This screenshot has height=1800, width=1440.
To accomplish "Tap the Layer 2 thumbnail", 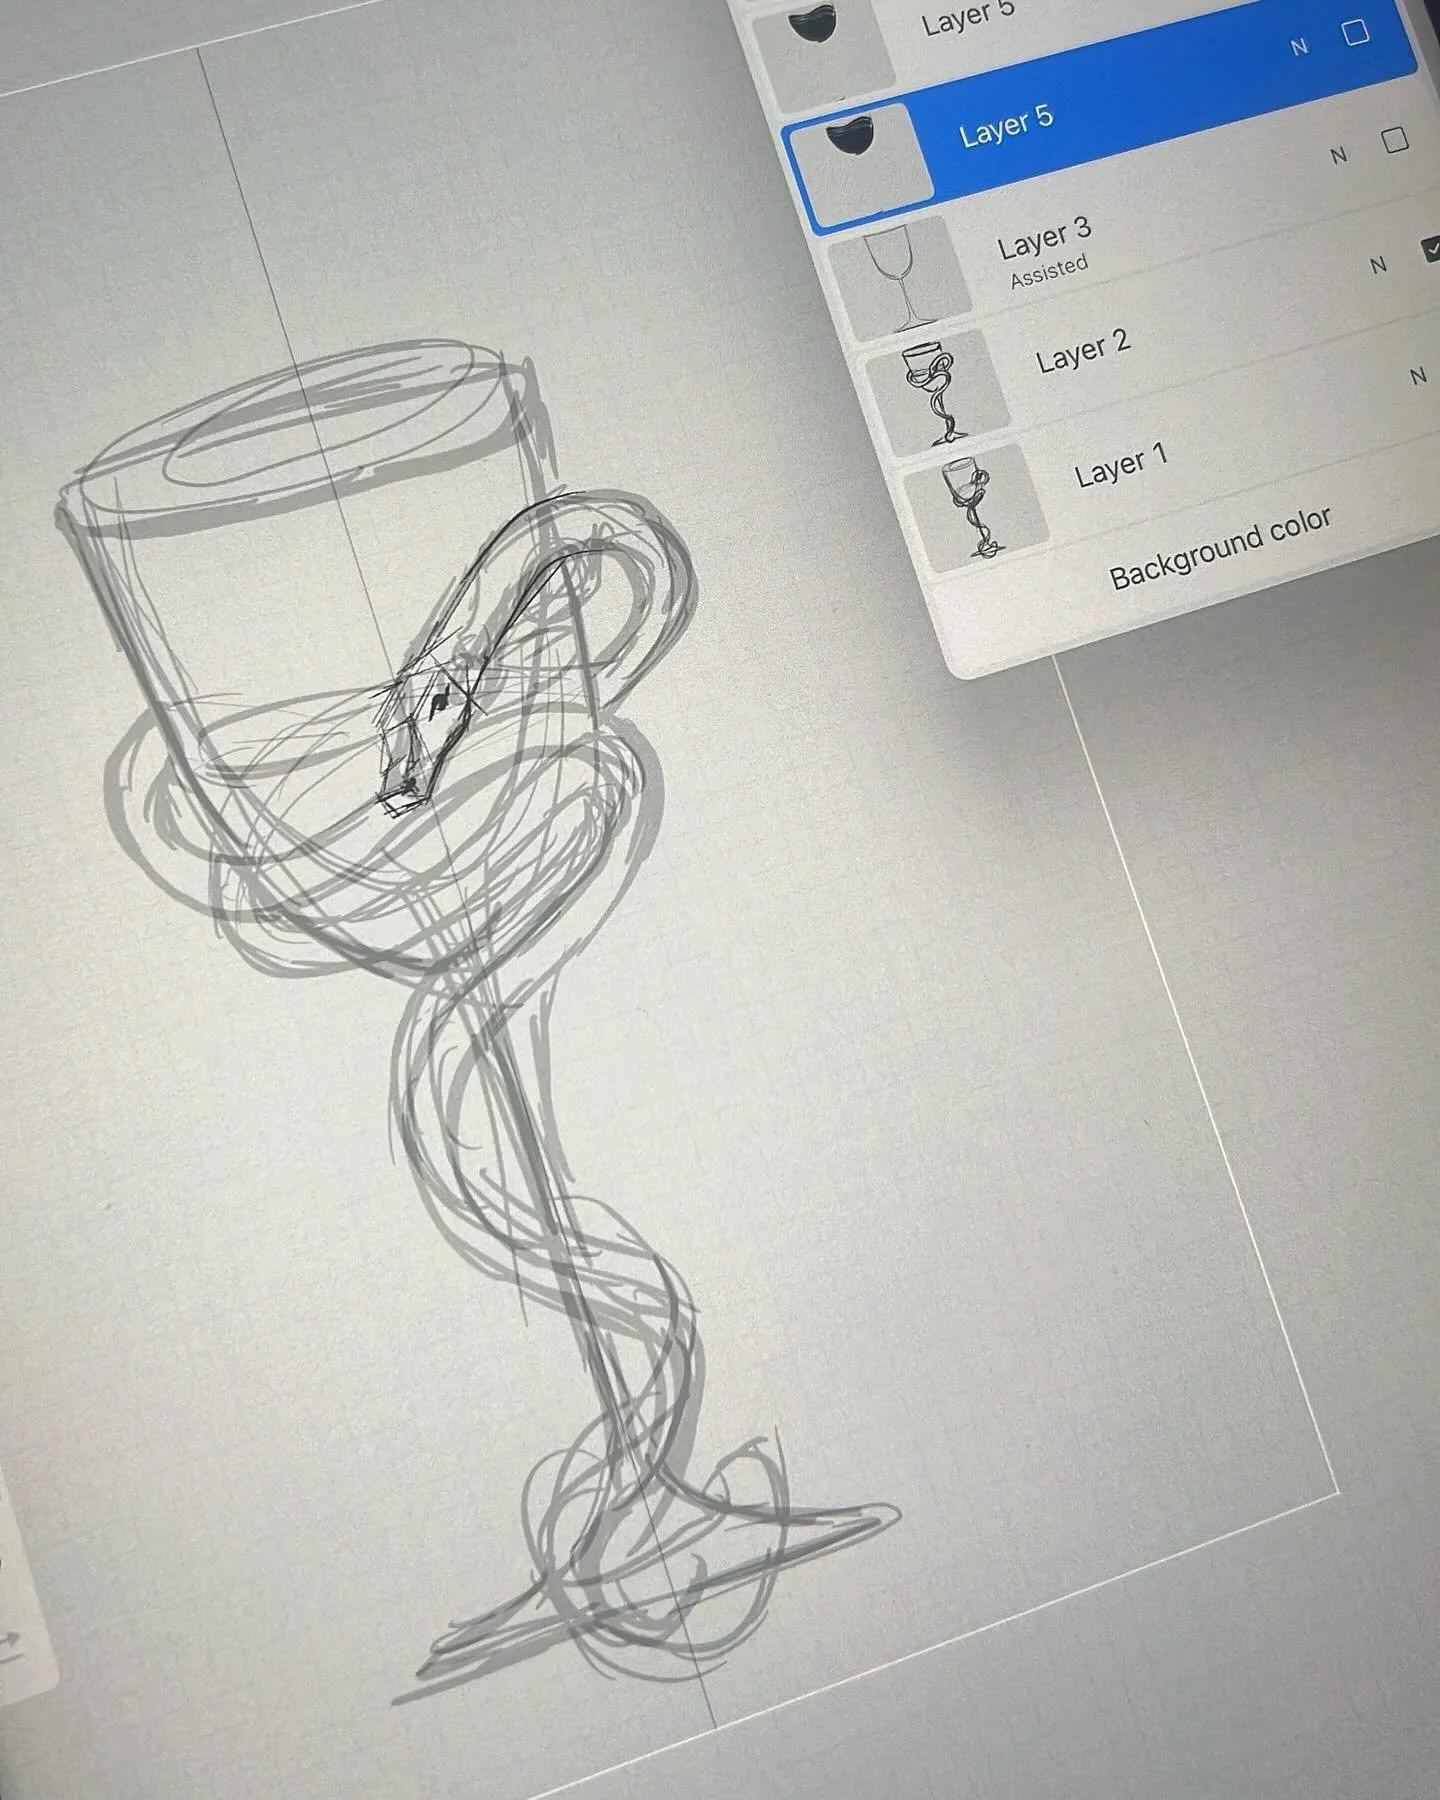I will (x=938, y=392).
